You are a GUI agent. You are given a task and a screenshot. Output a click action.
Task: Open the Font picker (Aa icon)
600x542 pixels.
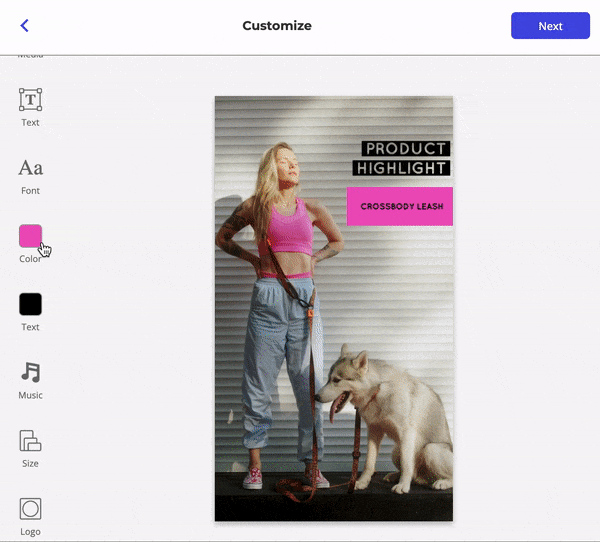pyautogui.click(x=31, y=168)
